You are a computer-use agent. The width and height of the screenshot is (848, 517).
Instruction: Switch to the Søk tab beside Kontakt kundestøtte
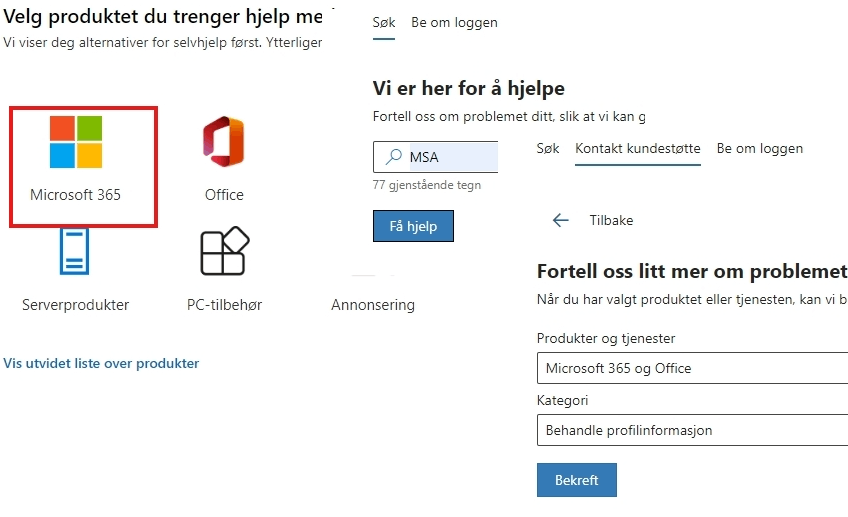pyautogui.click(x=548, y=149)
